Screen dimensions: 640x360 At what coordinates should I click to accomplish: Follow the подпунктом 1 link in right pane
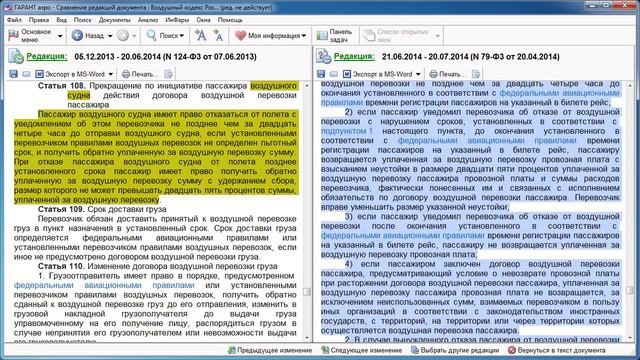[x=347, y=131]
